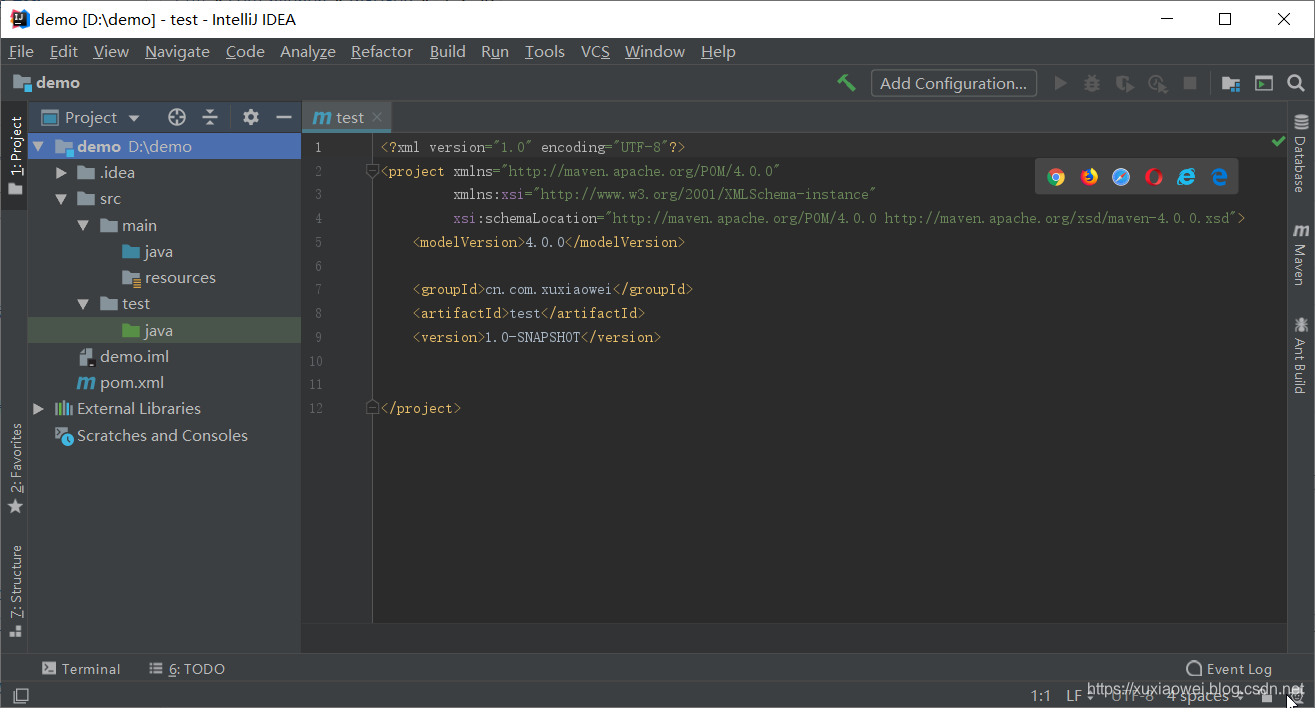Change line separator via the LF status indicator
The width and height of the screenshot is (1315, 708).
click(x=1073, y=694)
